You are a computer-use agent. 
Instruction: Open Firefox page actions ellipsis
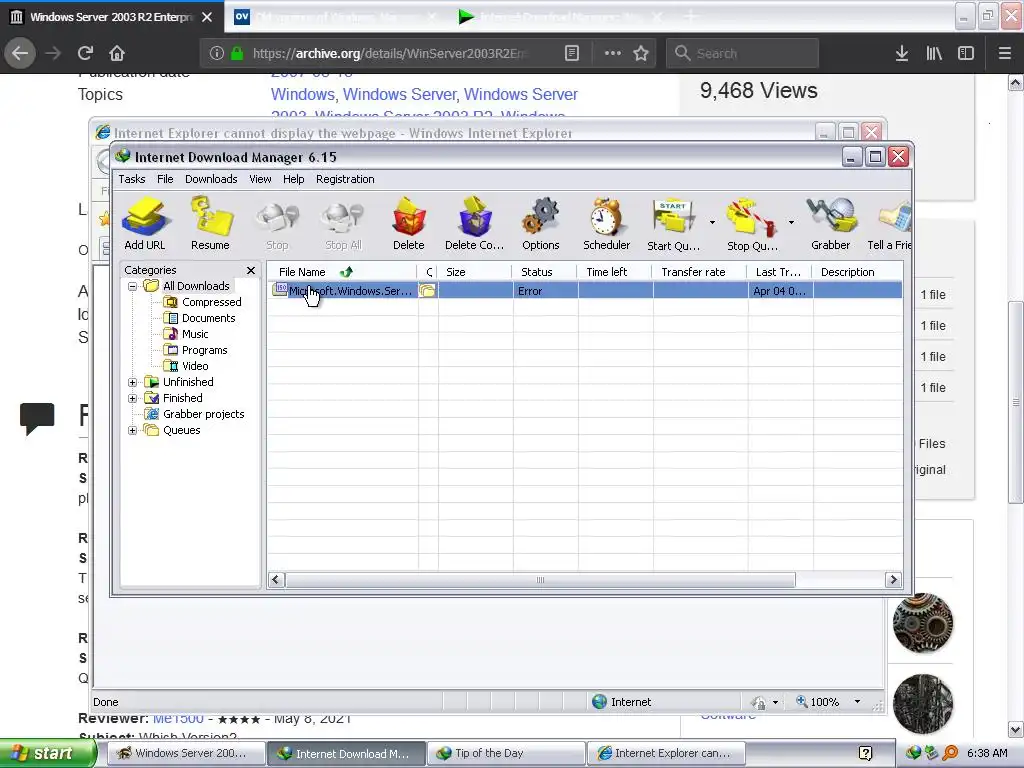(x=613, y=53)
